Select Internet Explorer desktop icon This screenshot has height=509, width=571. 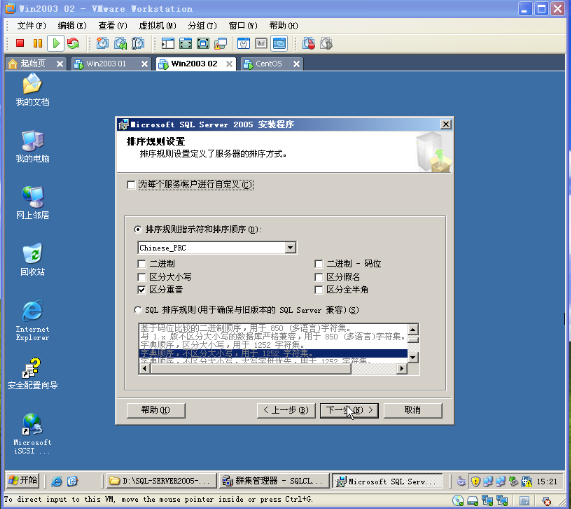(x=32, y=320)
